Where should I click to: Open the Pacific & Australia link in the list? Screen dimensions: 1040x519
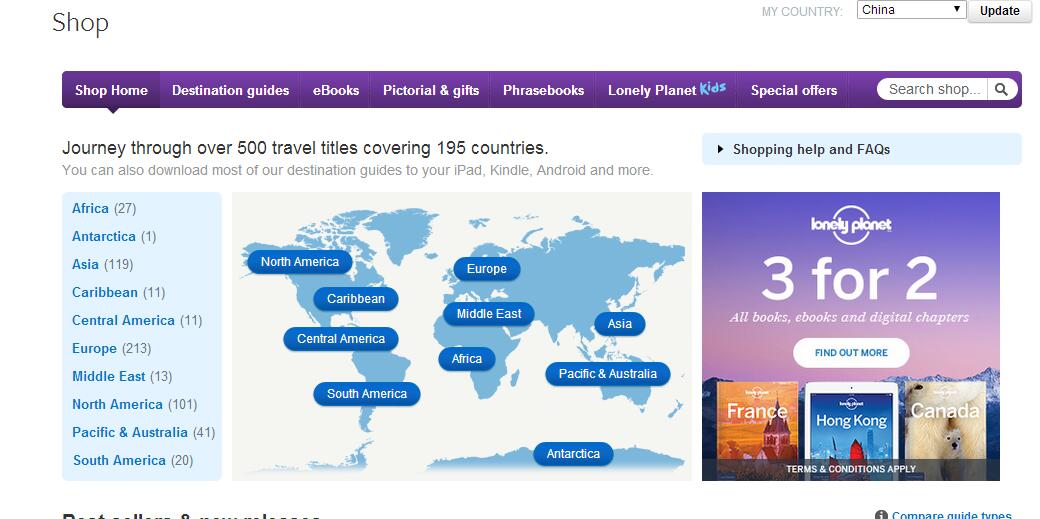pyautogui.click(x=130, y=432)
